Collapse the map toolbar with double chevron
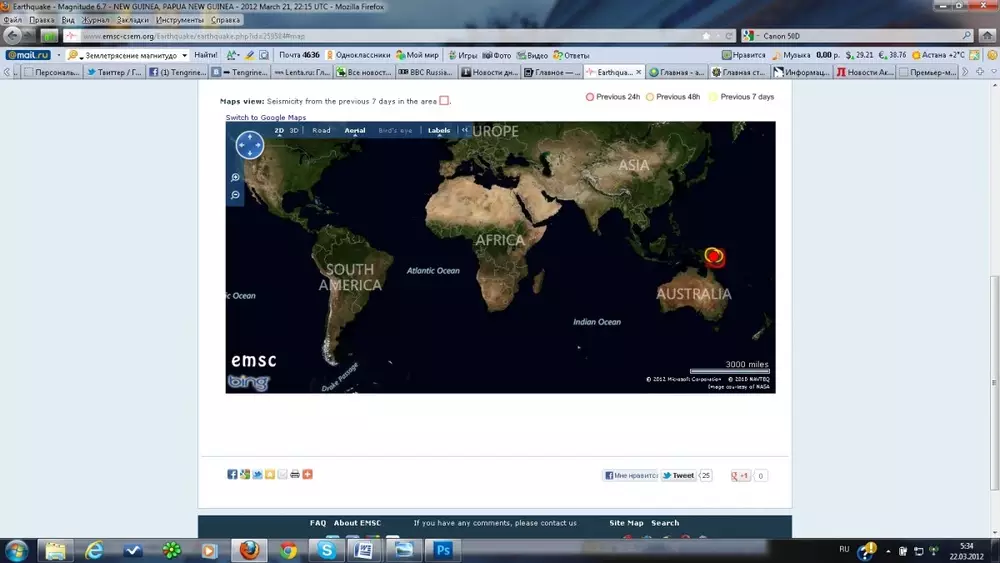Screen dimensions: 1000x563 [464, 131]
